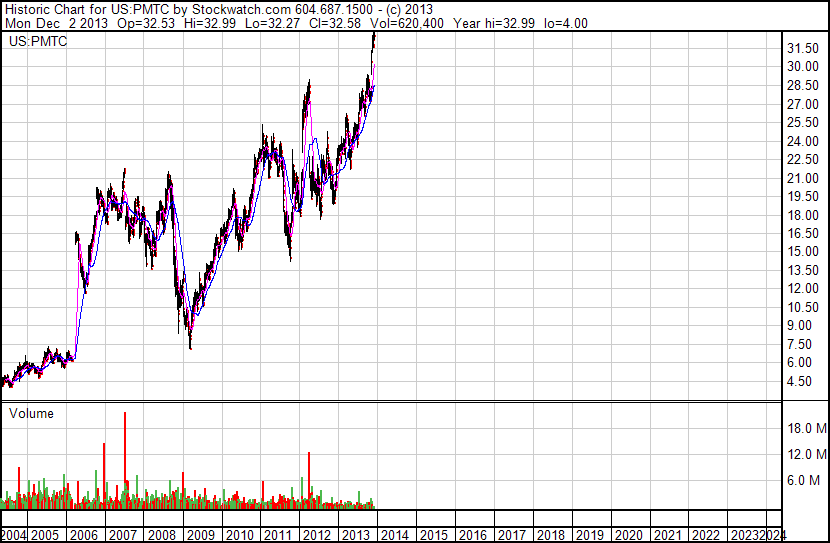Click the Year hi=32.99 value in header

click(x=494, y=23)
